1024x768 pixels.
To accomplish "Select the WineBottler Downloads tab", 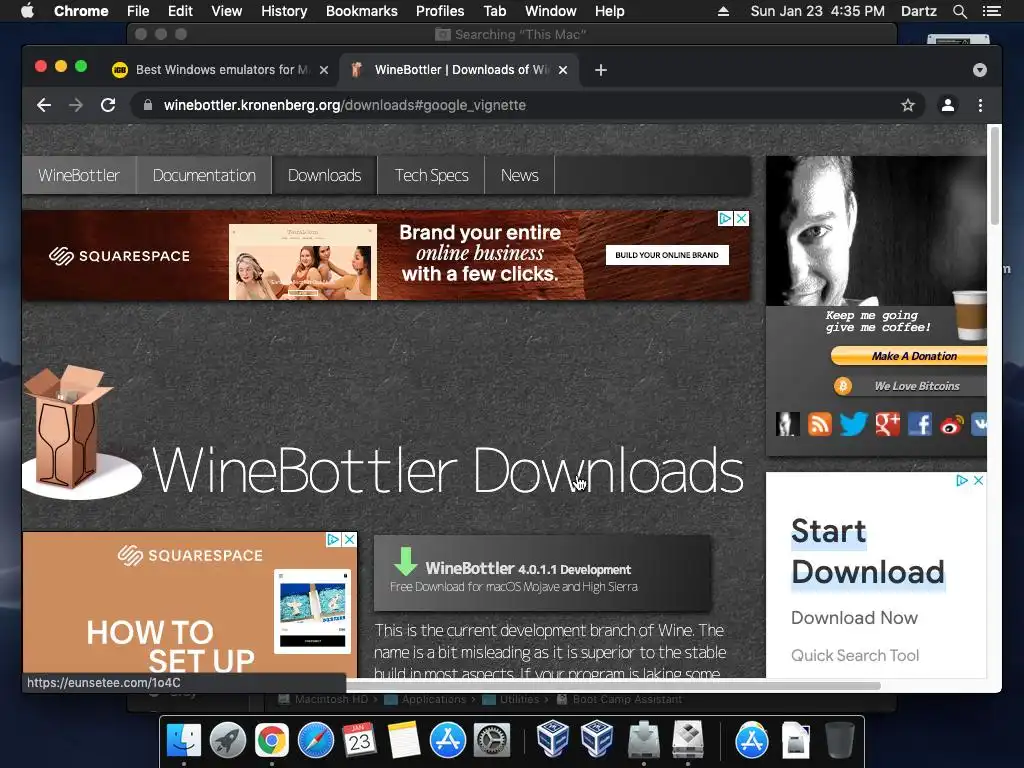I will click(x=460, y=70).
